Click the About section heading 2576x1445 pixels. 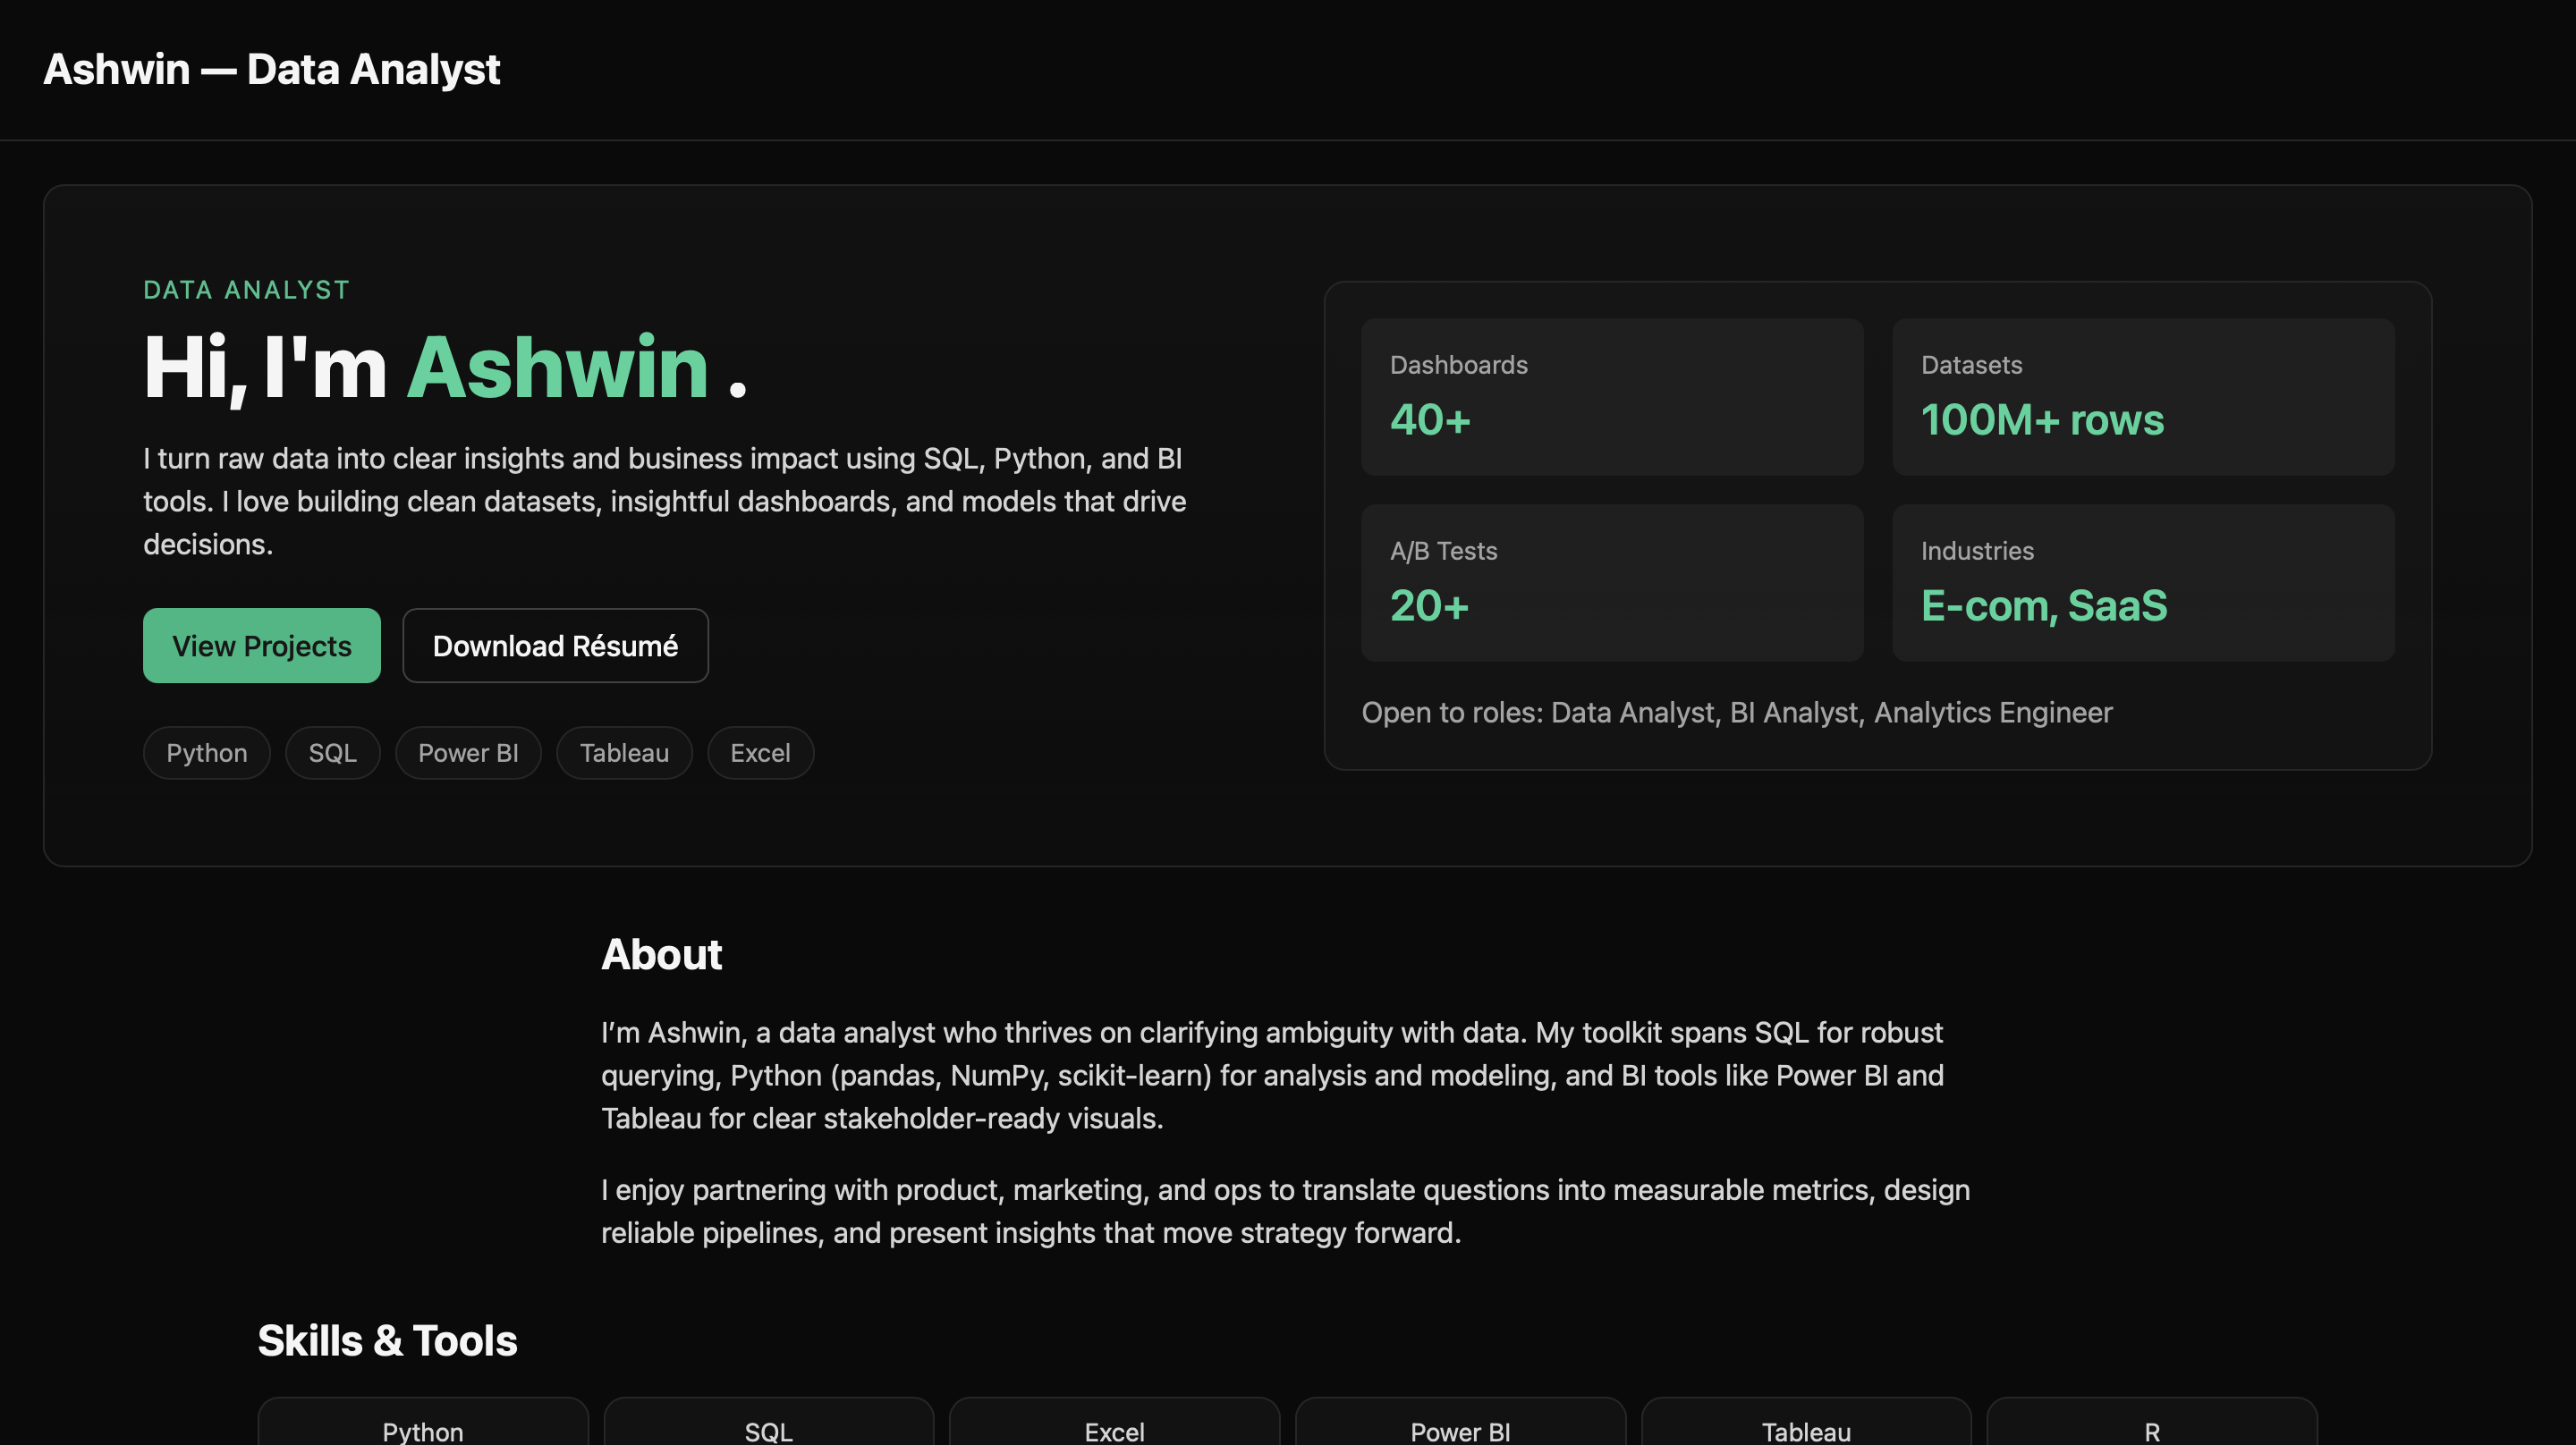661,954
